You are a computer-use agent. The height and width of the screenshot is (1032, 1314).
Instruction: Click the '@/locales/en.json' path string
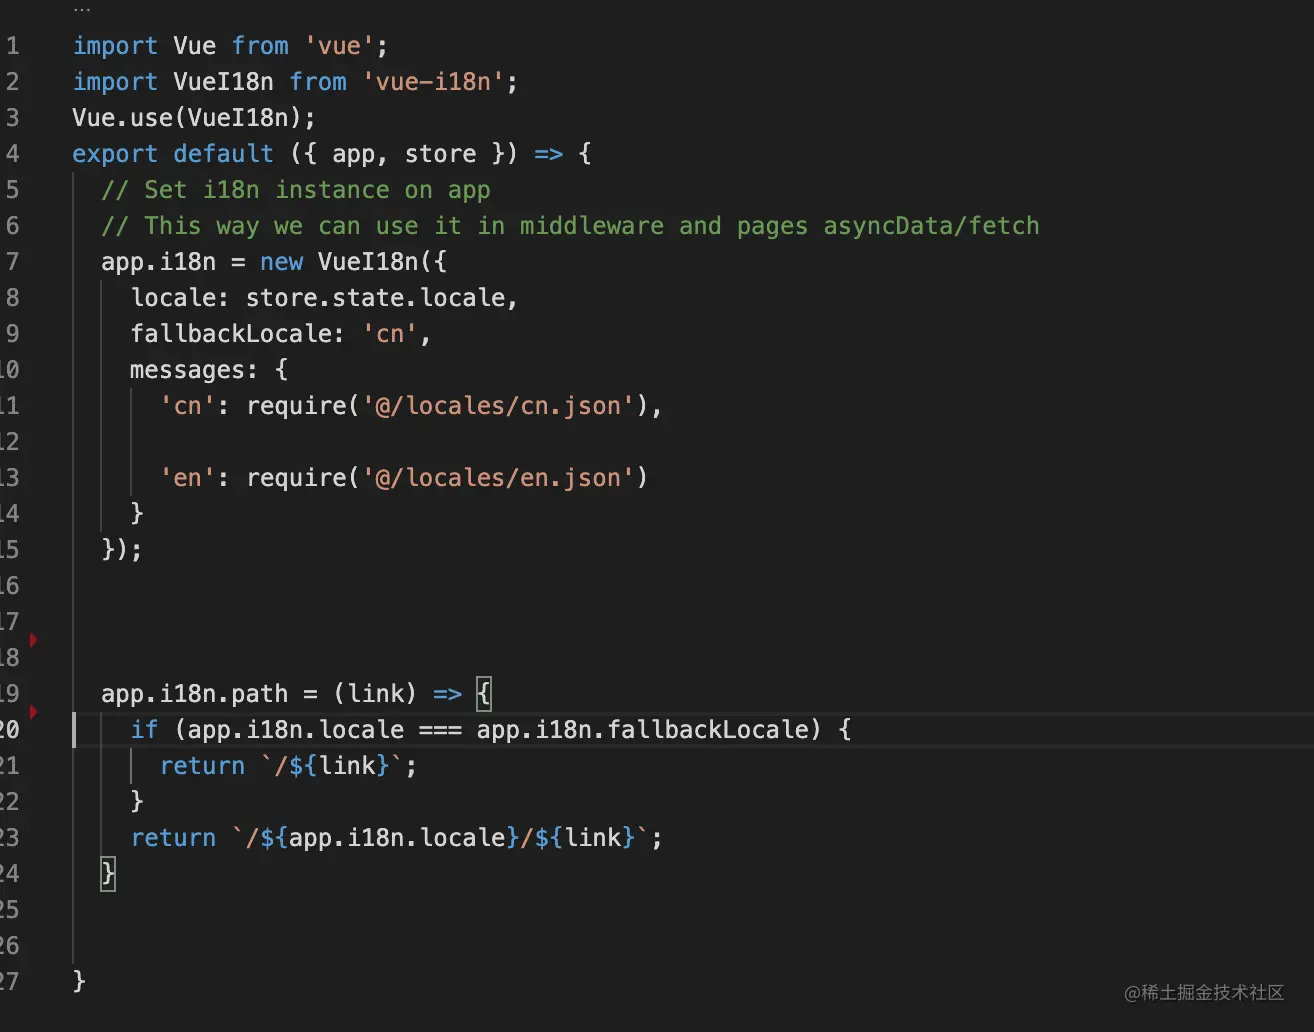point(498,478)
